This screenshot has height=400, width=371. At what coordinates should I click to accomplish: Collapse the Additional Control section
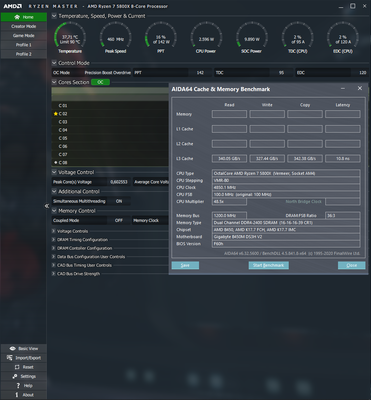click(54, 191)
